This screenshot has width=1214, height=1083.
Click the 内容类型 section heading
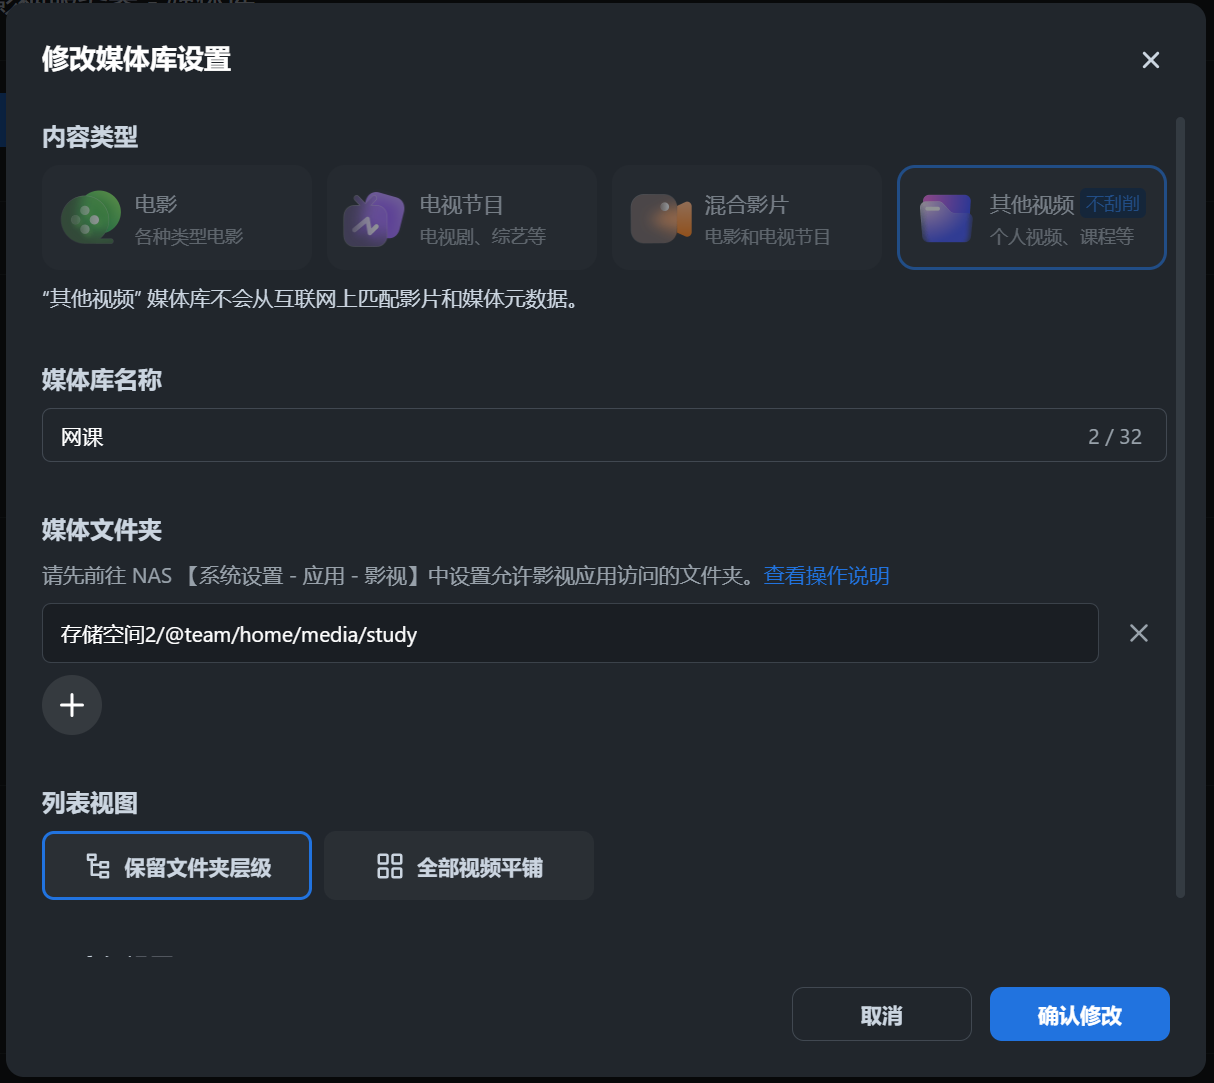(90, 137)
